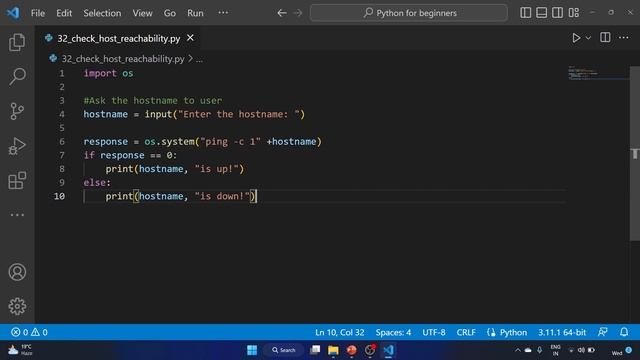Close the 32_check_host_reachability.py tab

tap(190, 38)
